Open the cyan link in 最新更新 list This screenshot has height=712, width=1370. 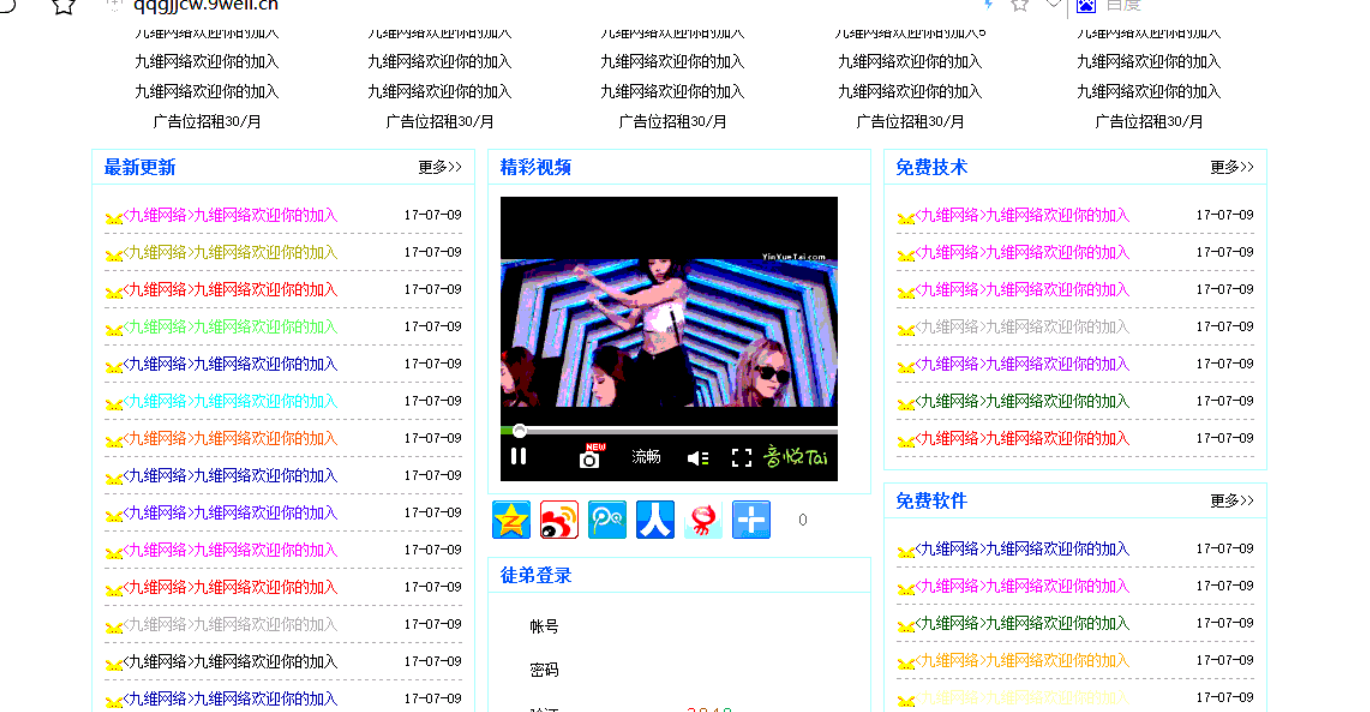(230, 401)
